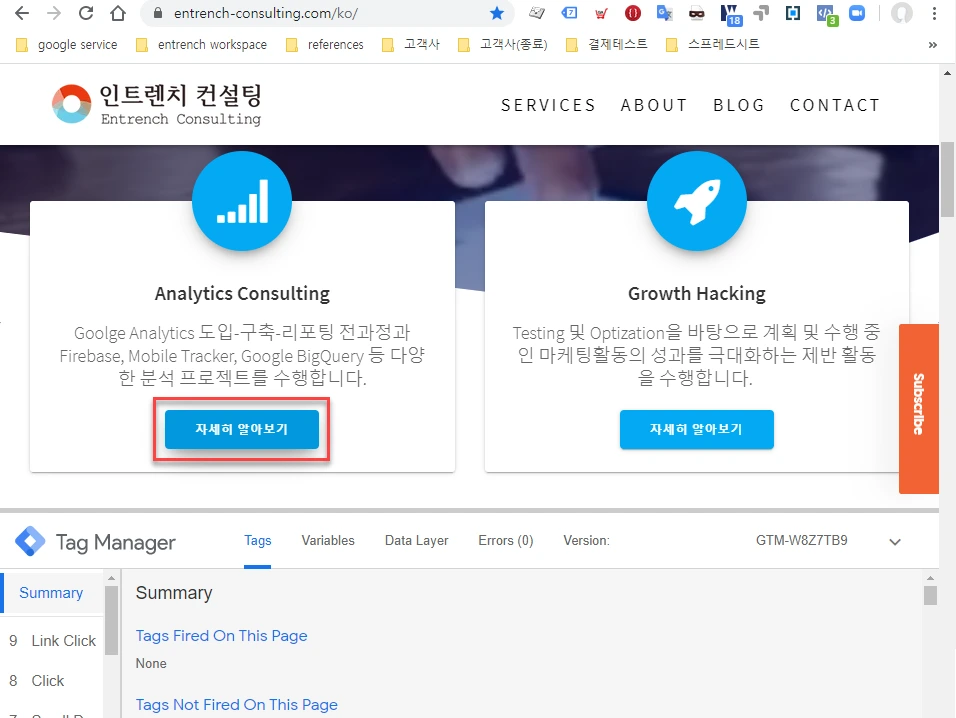This screenshot has height=718, width=956.
Task: Go back with the browser back arrow
Action: click(21, 13)
